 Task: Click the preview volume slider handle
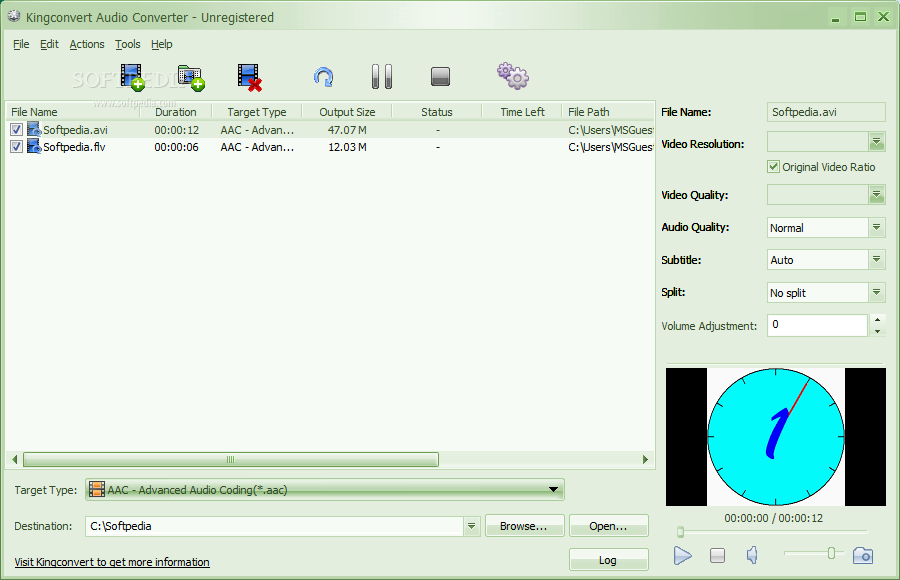coord(831,553)
